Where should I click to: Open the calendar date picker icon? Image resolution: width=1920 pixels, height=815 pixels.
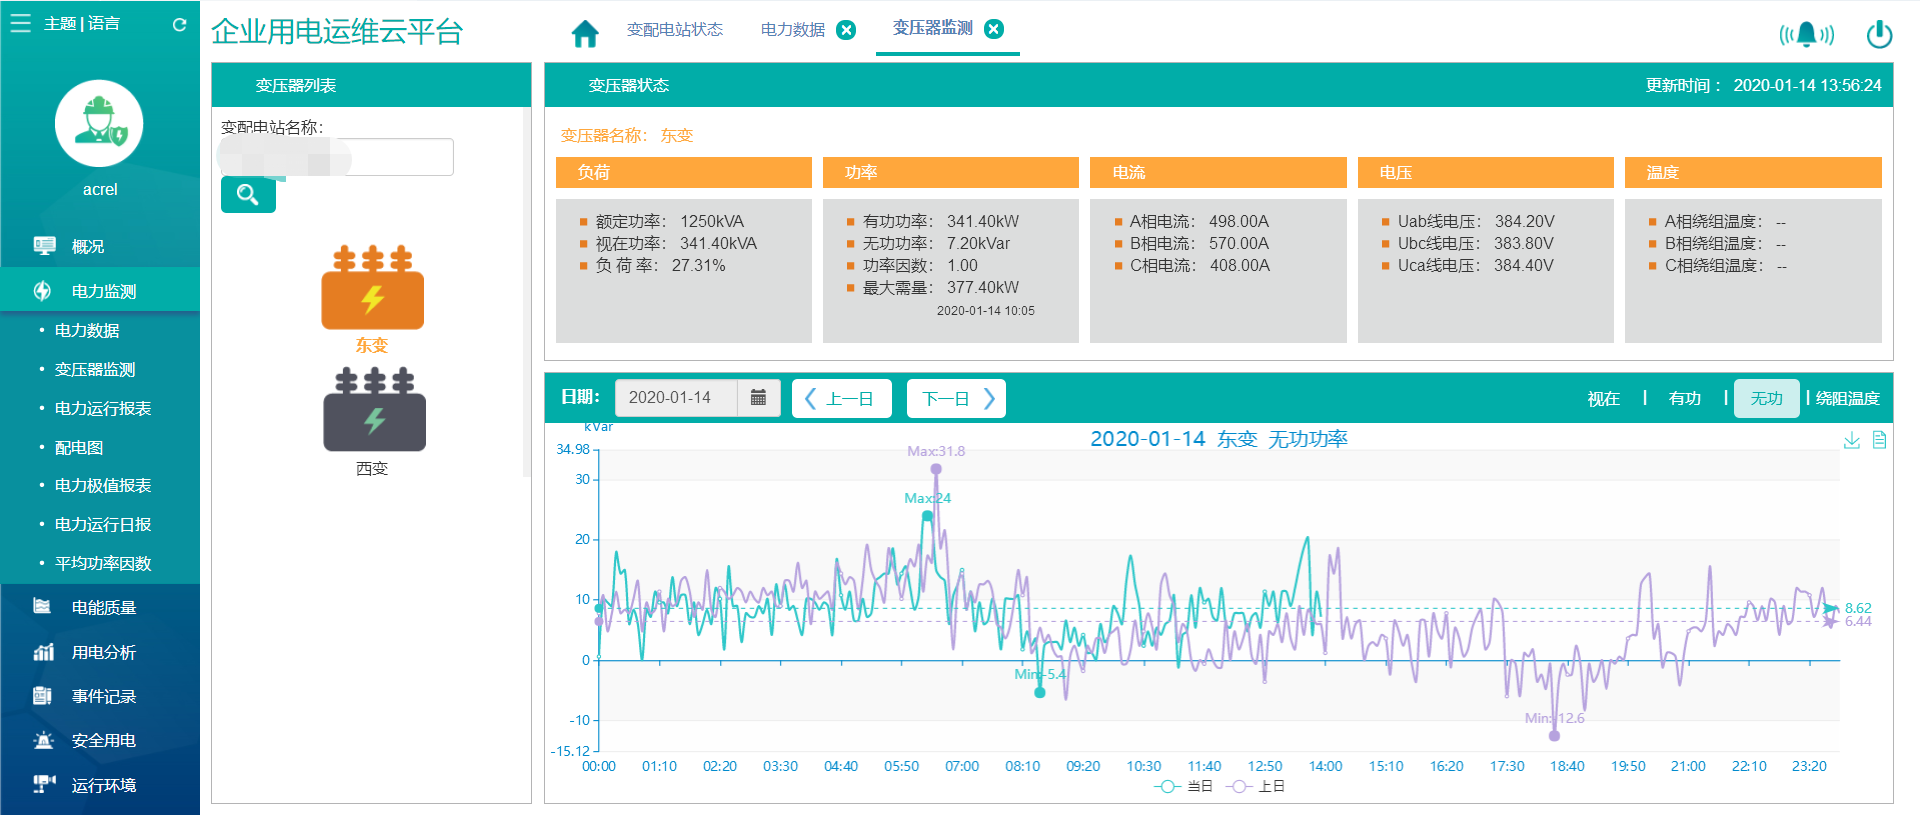(x=758, y=398)
